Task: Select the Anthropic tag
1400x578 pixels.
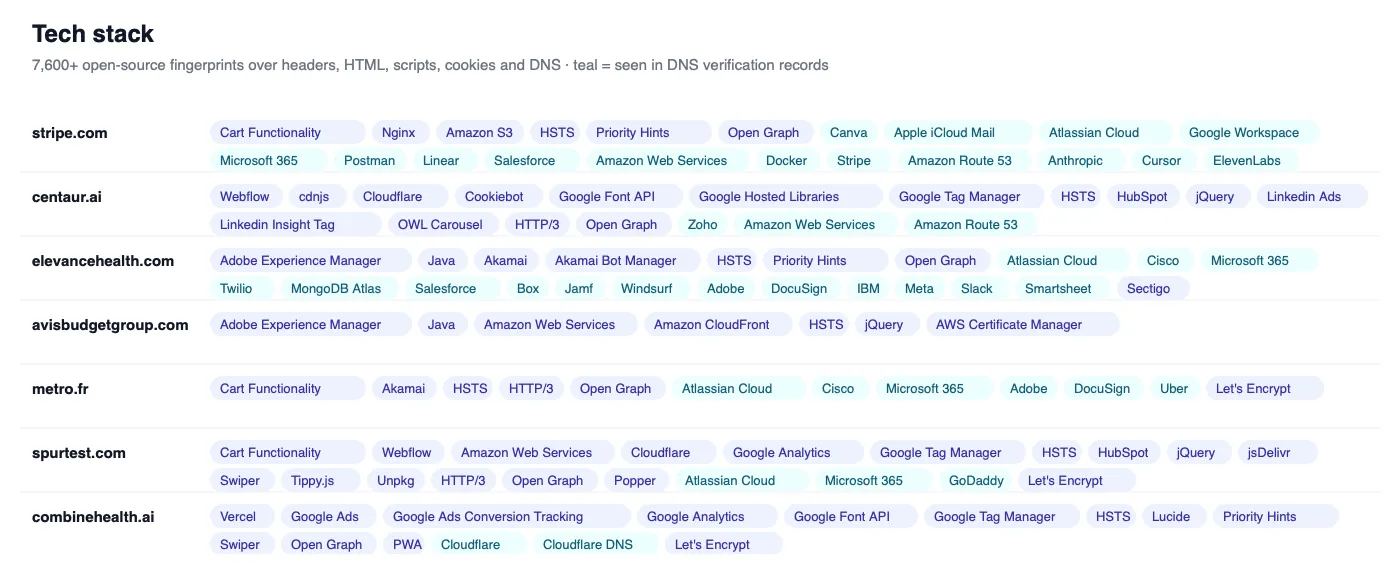Action: coord(1081,161)
